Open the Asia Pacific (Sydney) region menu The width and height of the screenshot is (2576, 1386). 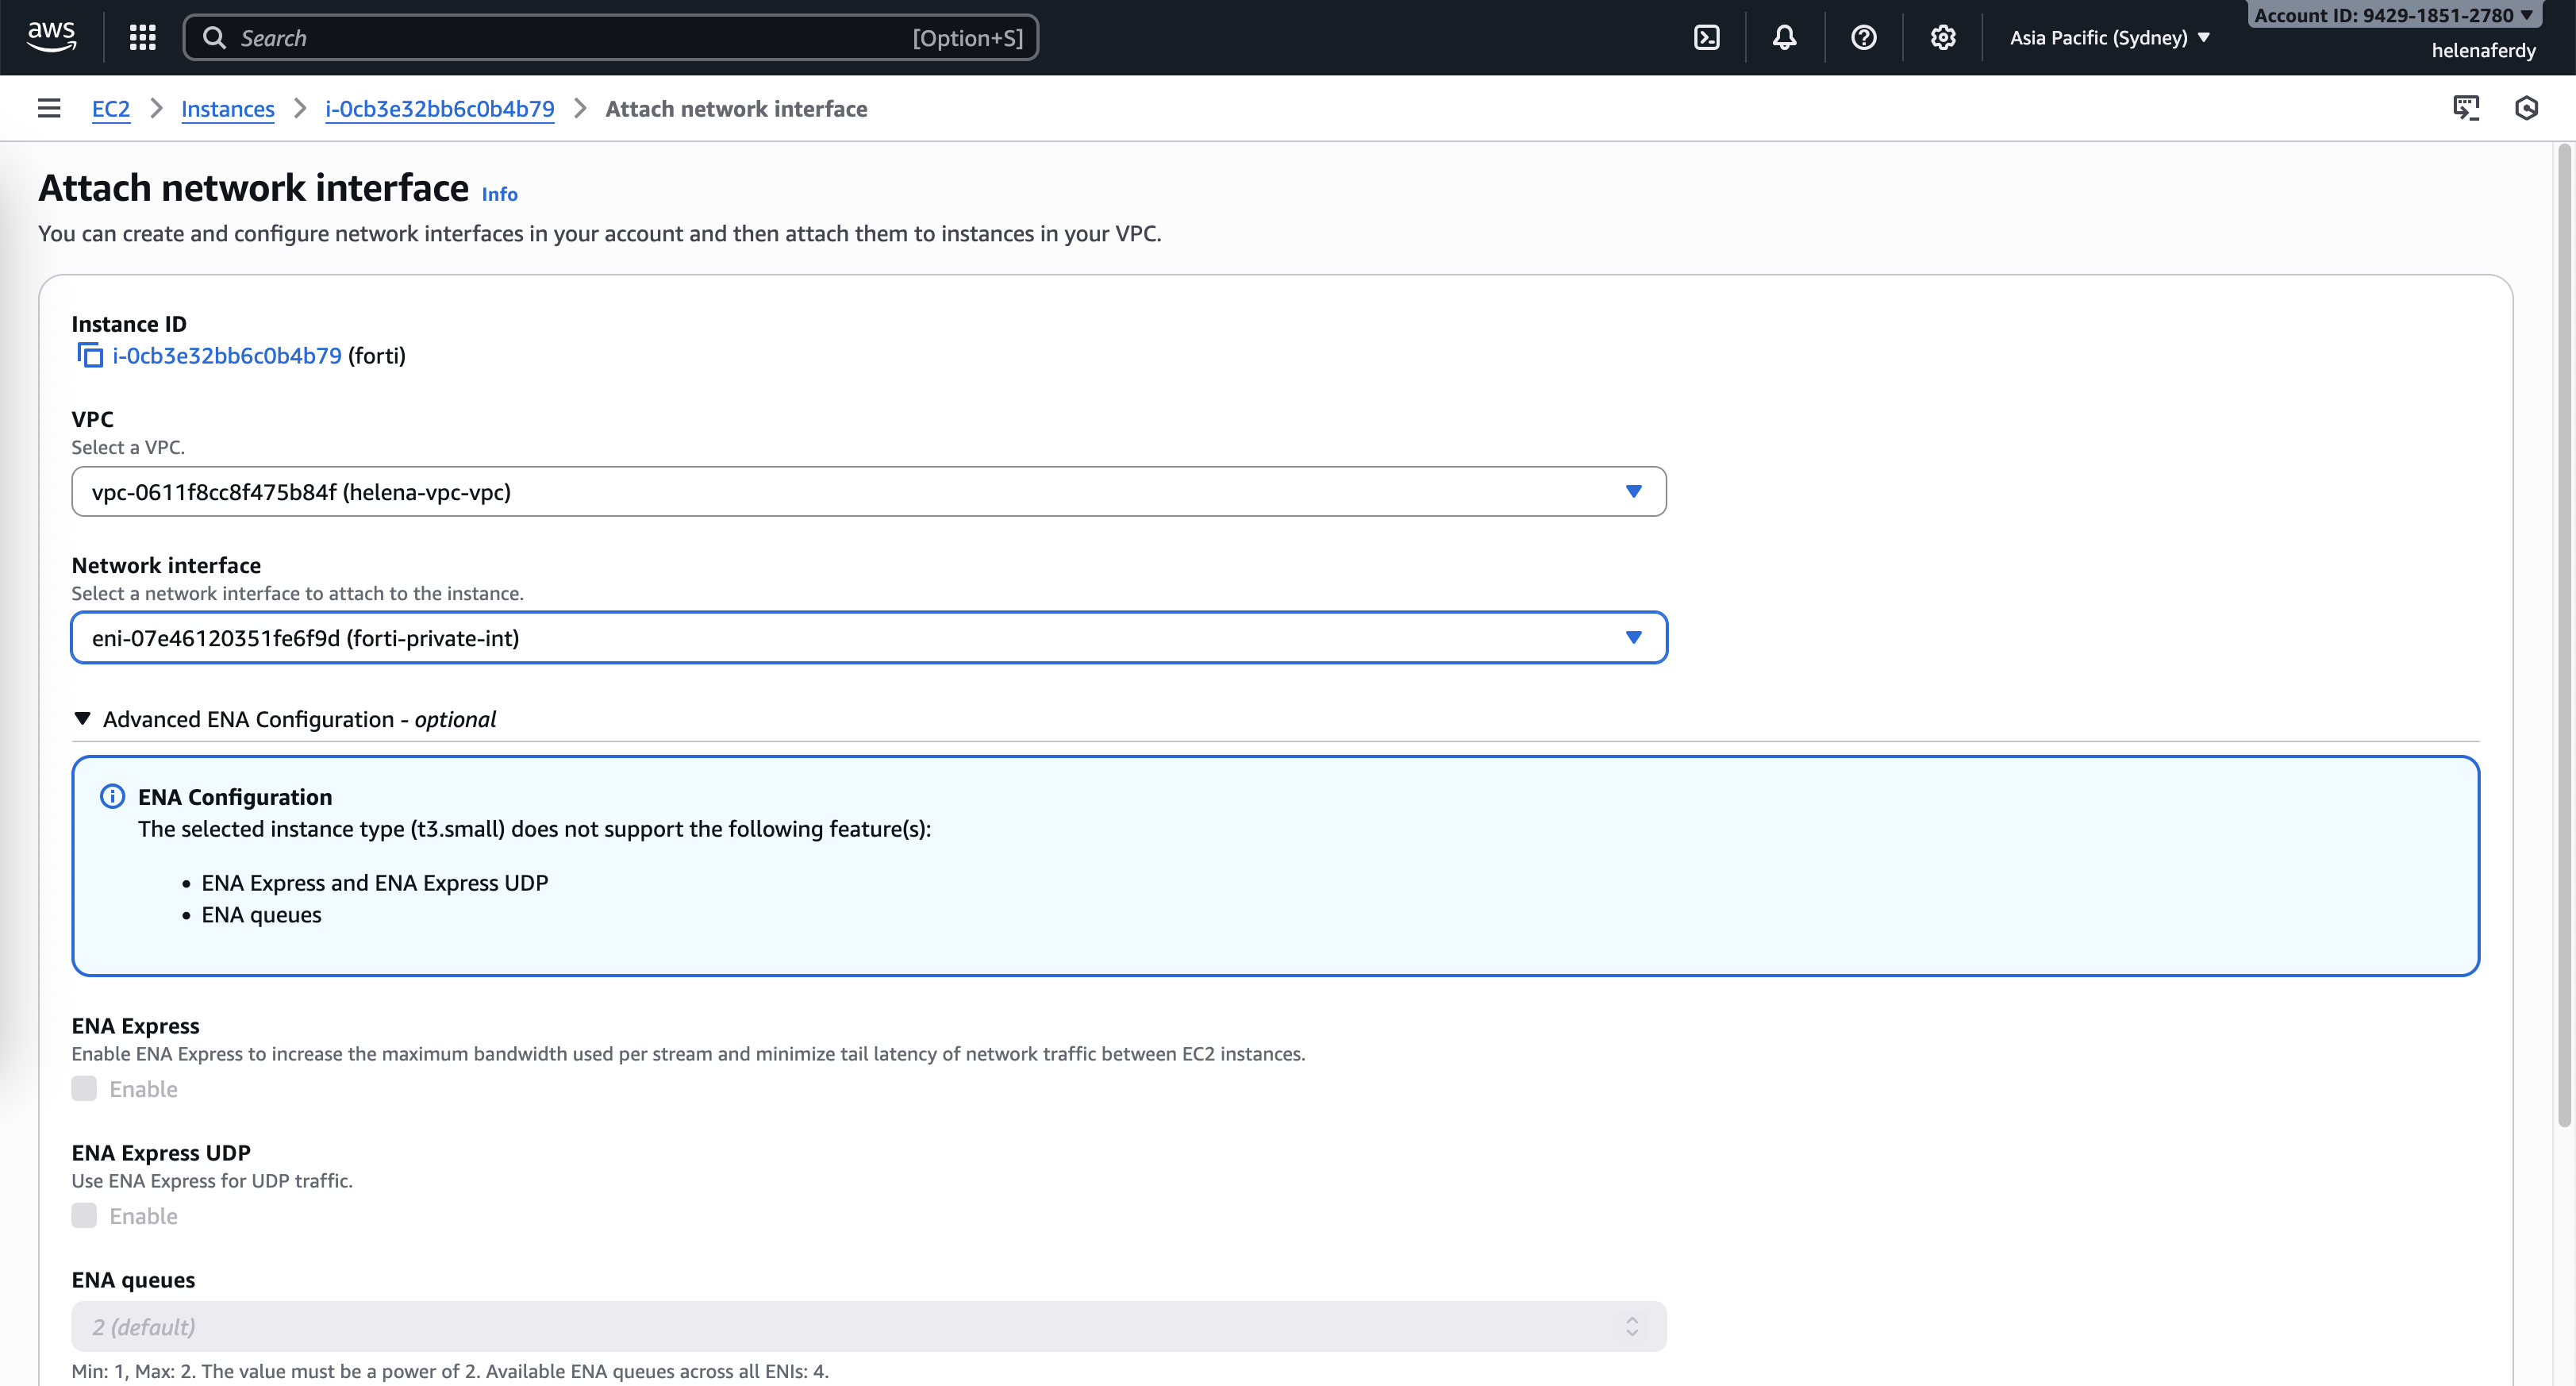2108,37
